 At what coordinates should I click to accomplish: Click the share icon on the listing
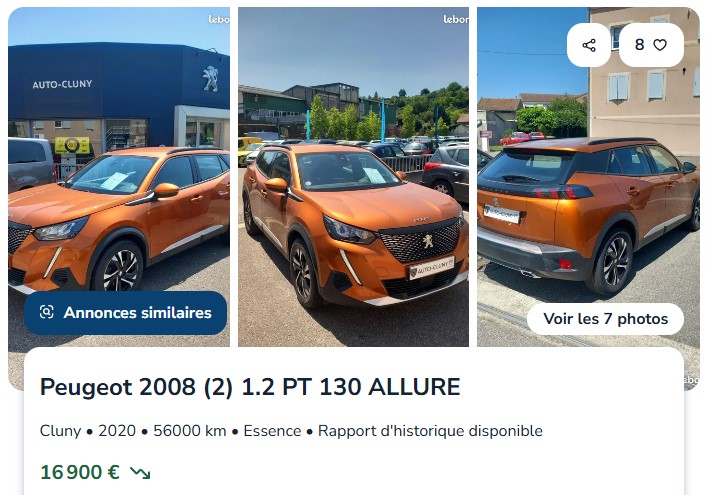coord(589,45)
